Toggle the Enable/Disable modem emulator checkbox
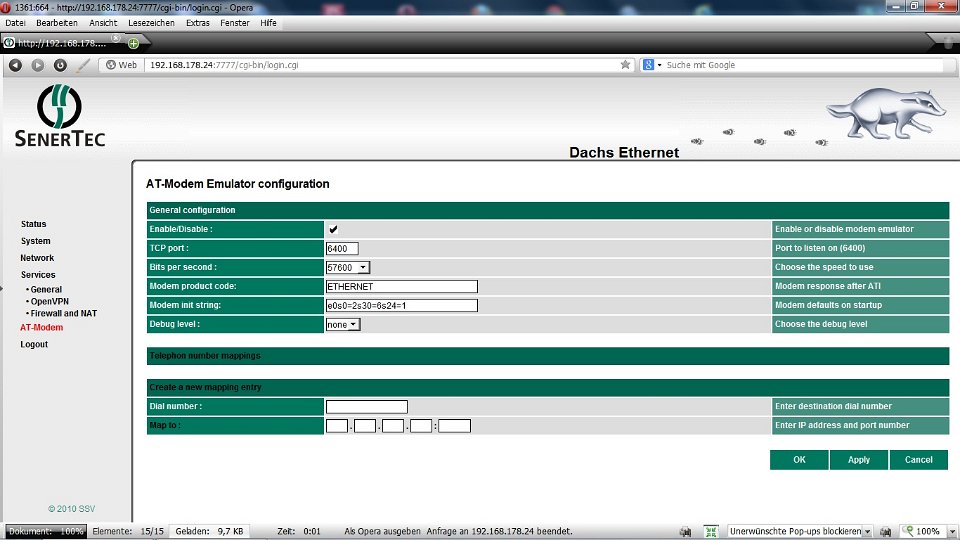Viewport: 960px width, 540px height. tap(333, 230)
